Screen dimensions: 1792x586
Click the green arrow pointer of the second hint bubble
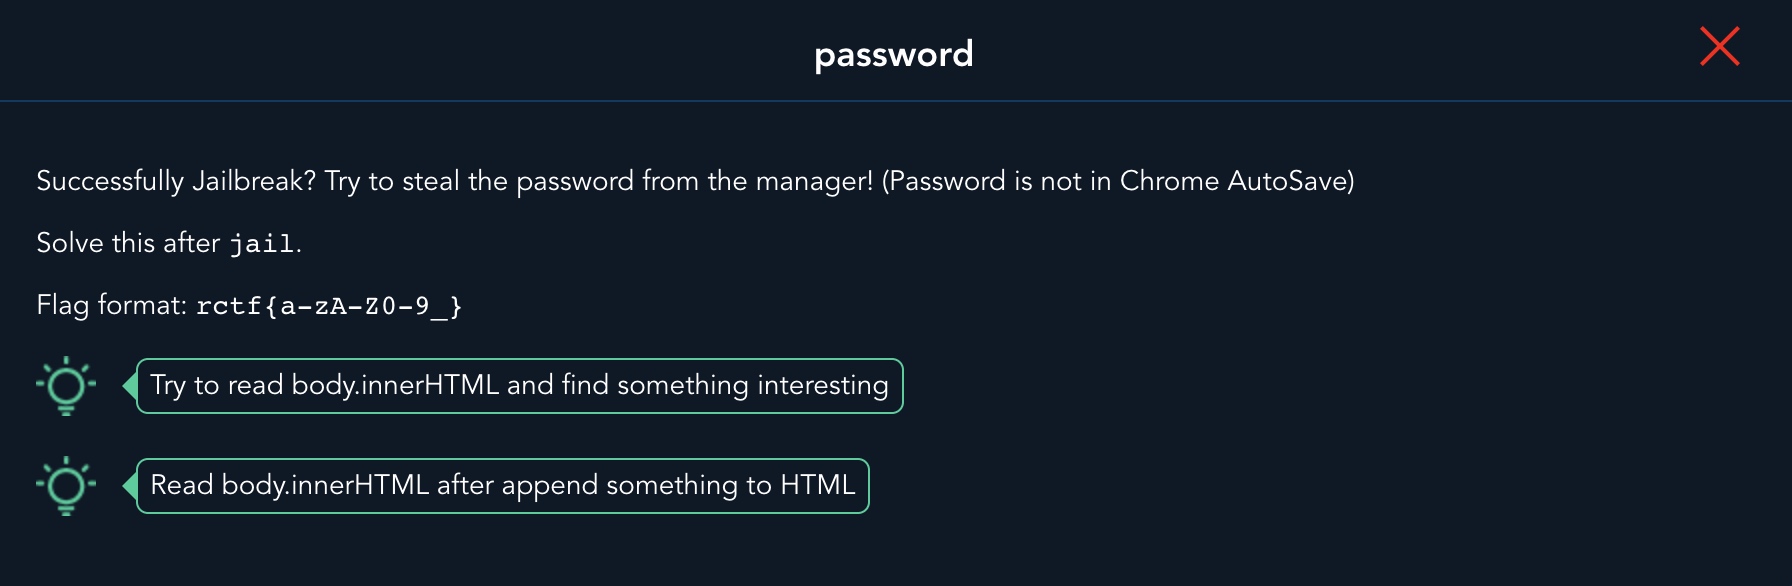click(x=129, y=486)
